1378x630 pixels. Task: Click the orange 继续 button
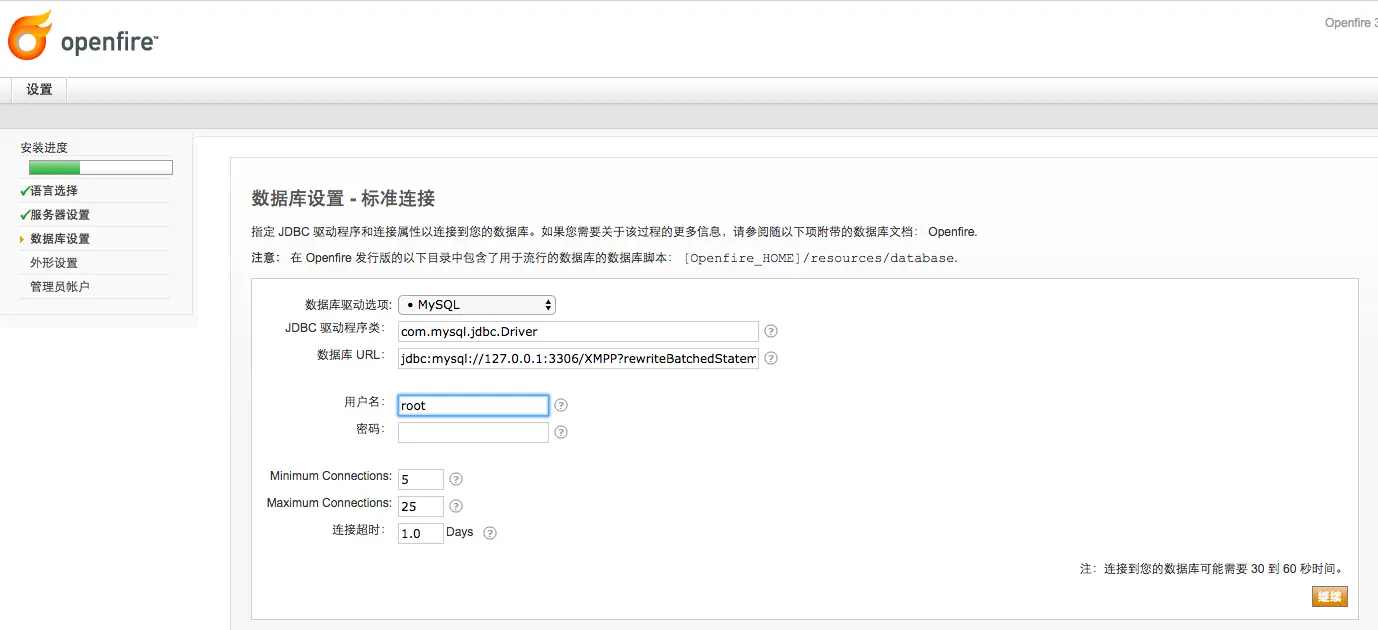click(1330, 597)
